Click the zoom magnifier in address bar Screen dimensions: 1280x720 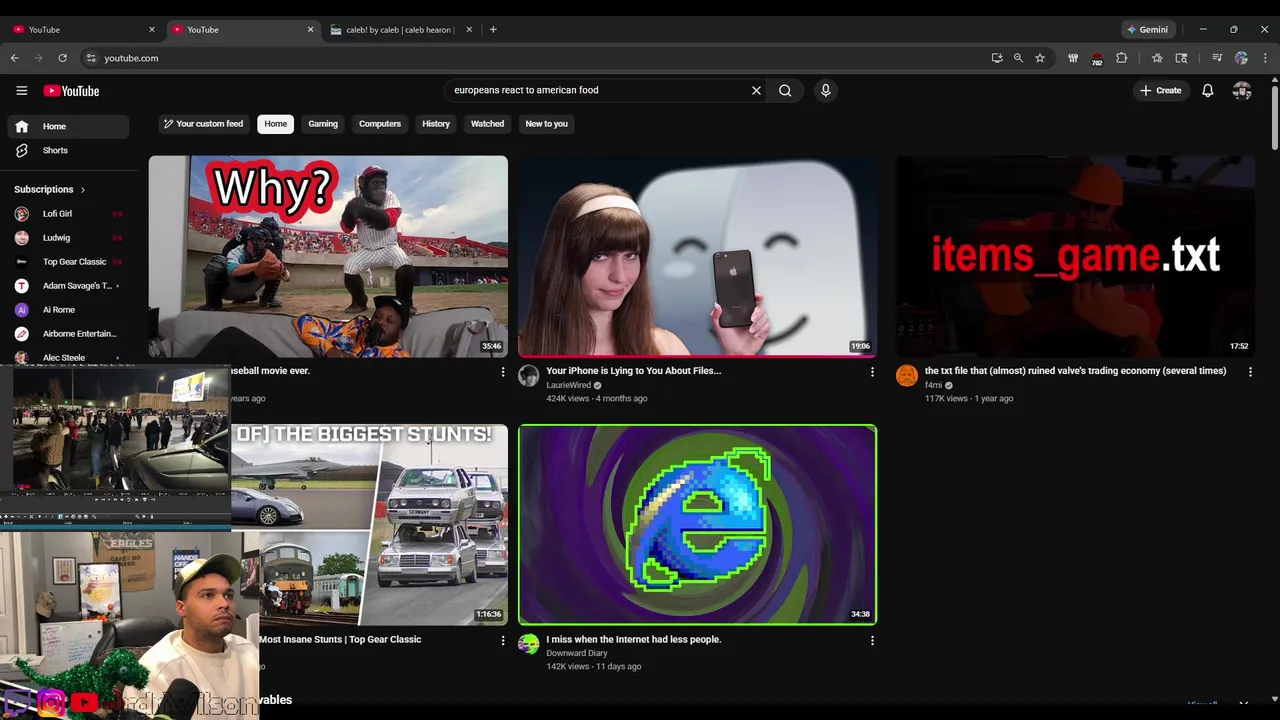(x=1018, y=58)
